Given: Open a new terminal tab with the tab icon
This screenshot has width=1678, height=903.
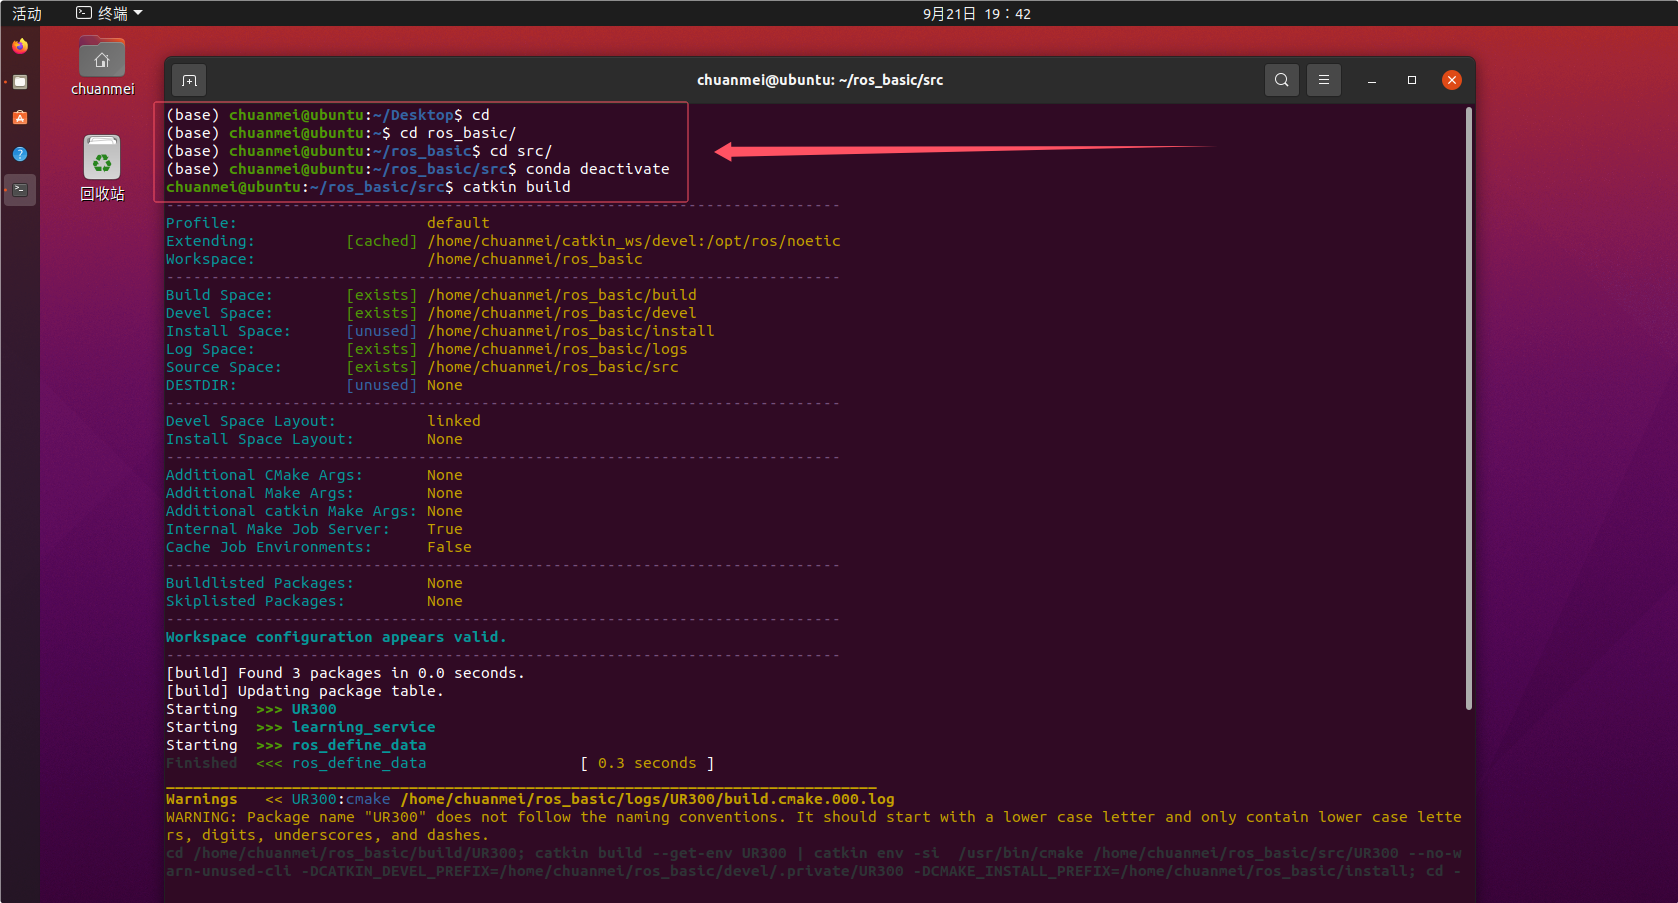Looking at the screenshot, I should click(189, 80).
